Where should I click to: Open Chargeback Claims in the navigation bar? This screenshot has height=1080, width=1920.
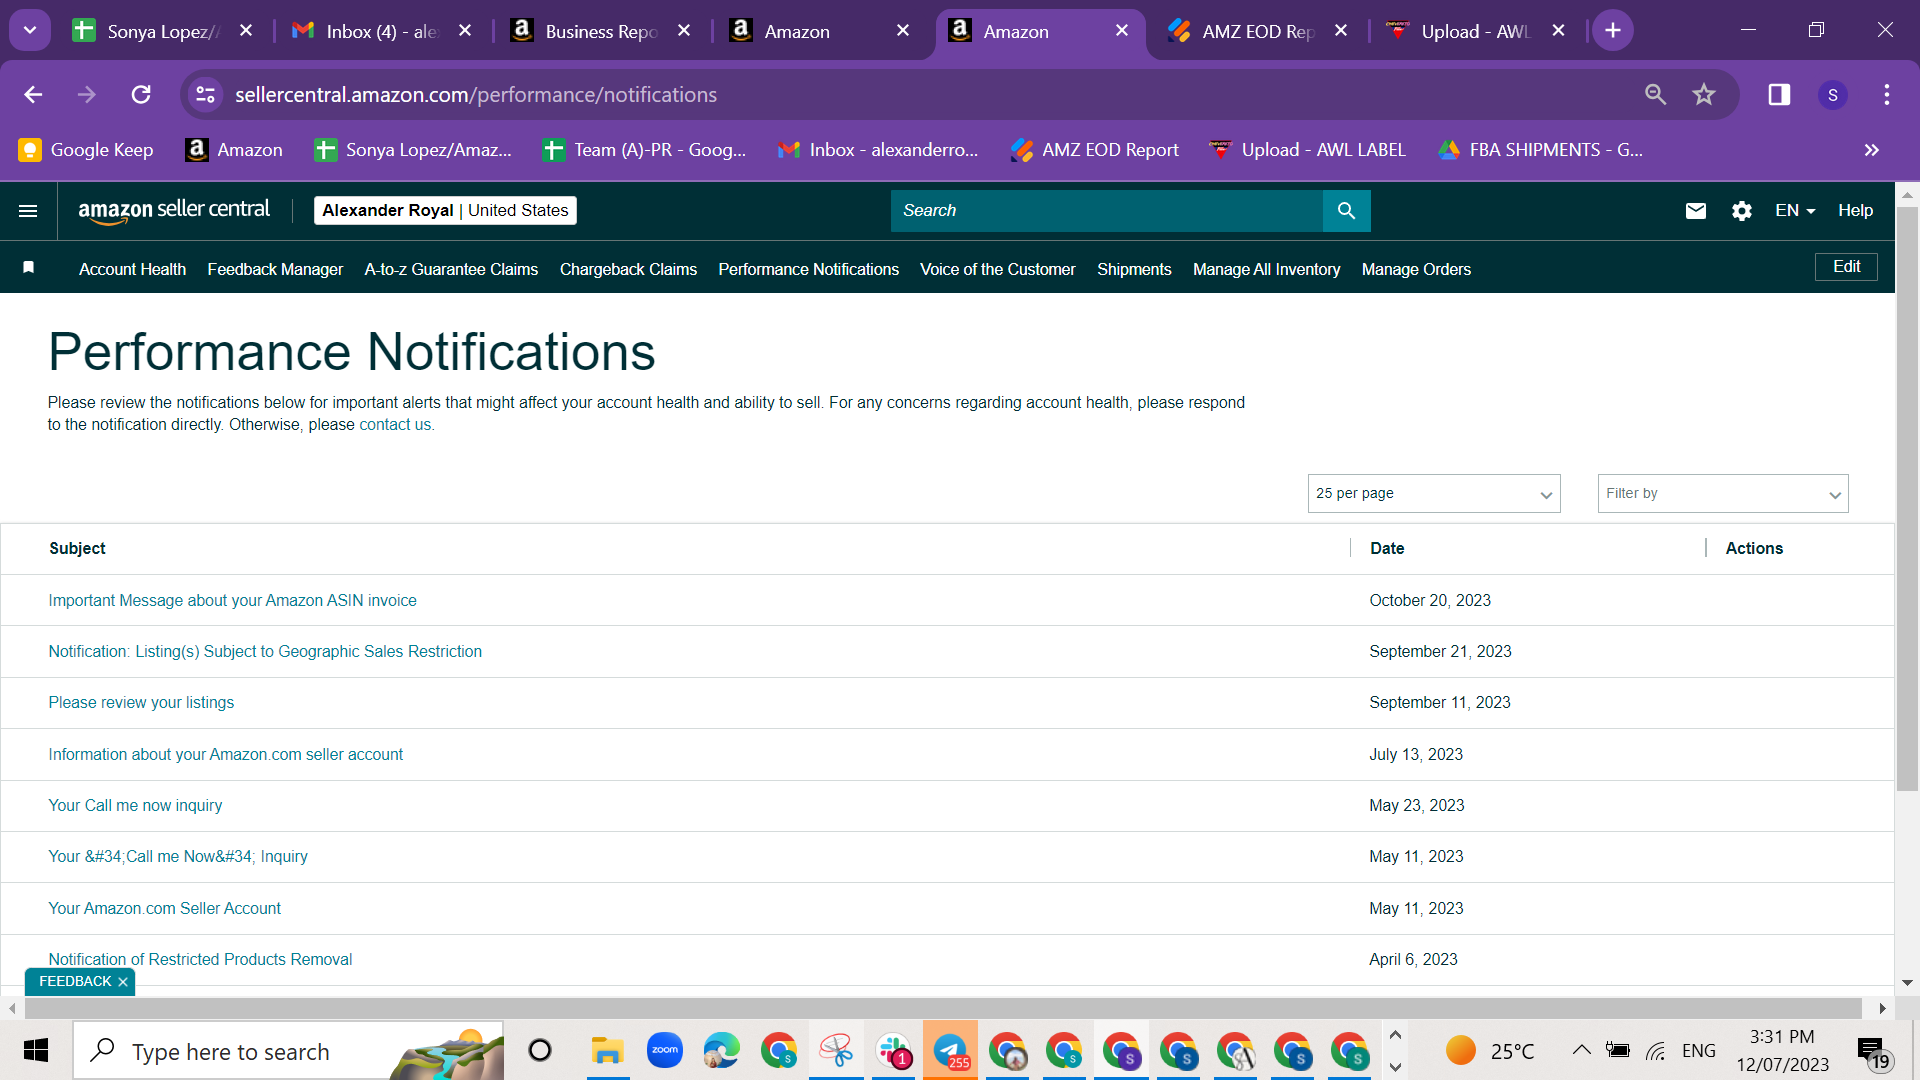click(x=628, y=269)
